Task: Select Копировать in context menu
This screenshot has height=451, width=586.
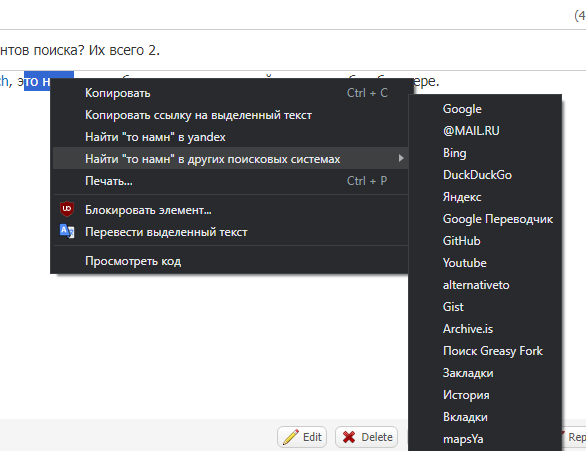Action: [230, 93]
